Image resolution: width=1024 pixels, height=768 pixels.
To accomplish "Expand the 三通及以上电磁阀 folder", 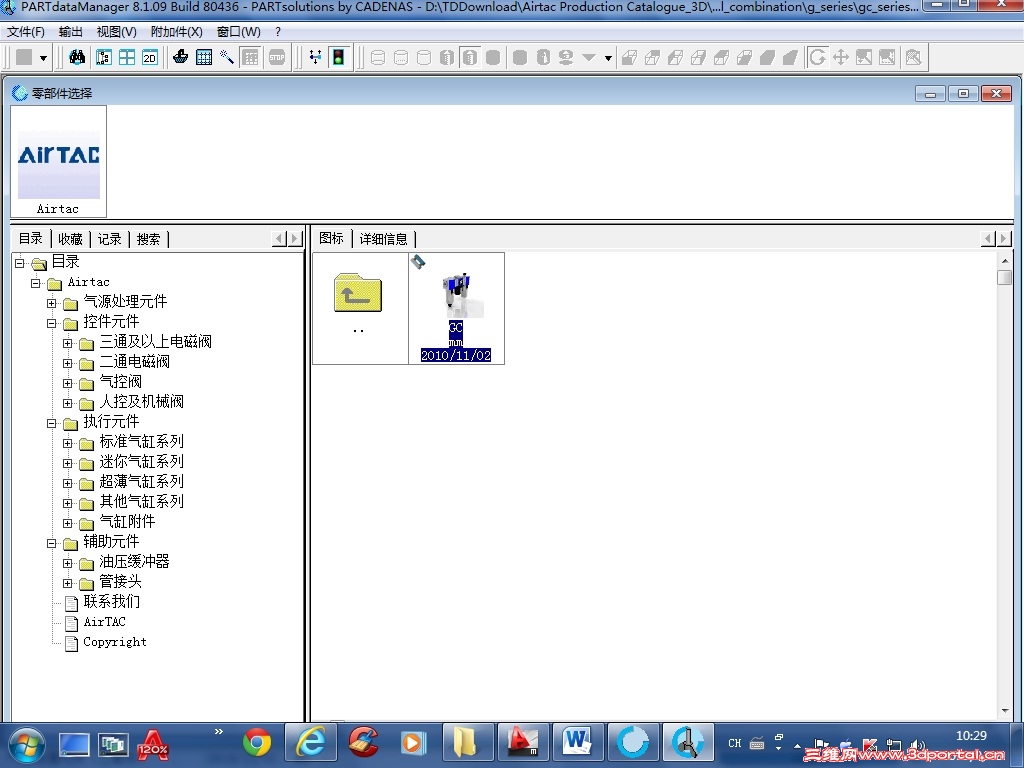I will (67, 343).
